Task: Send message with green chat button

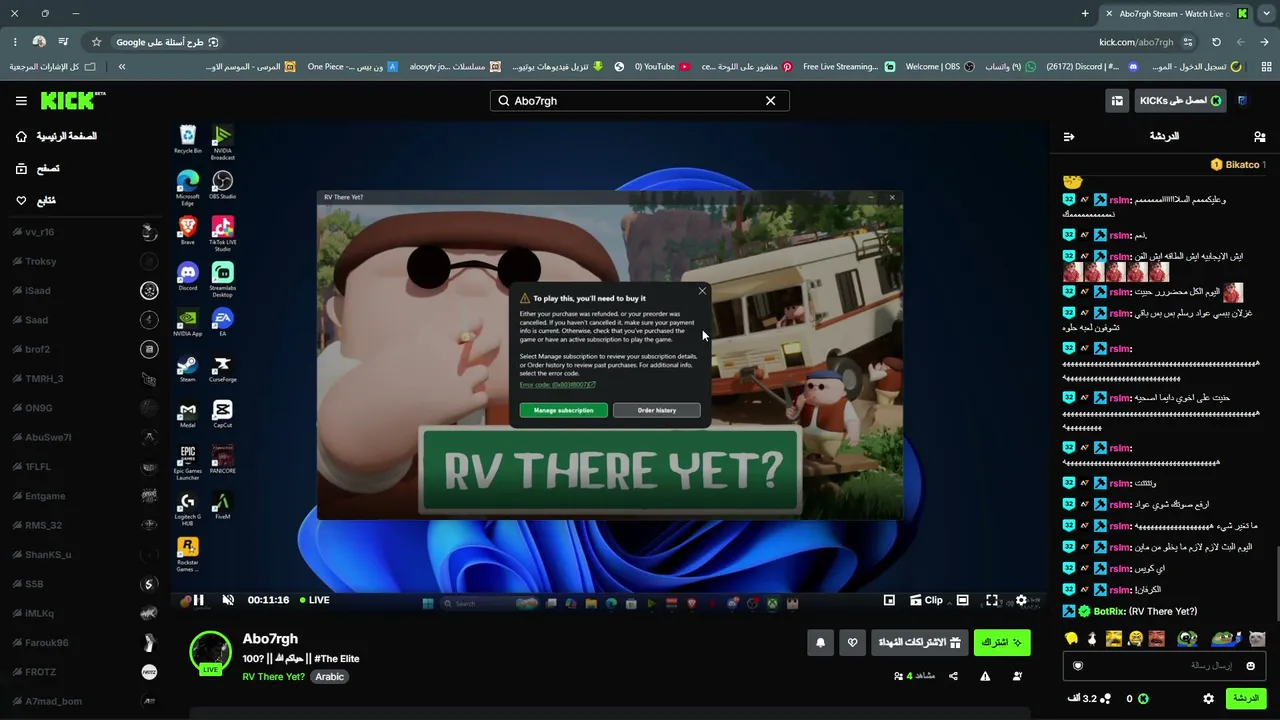Action: (x=1246, y=698)
